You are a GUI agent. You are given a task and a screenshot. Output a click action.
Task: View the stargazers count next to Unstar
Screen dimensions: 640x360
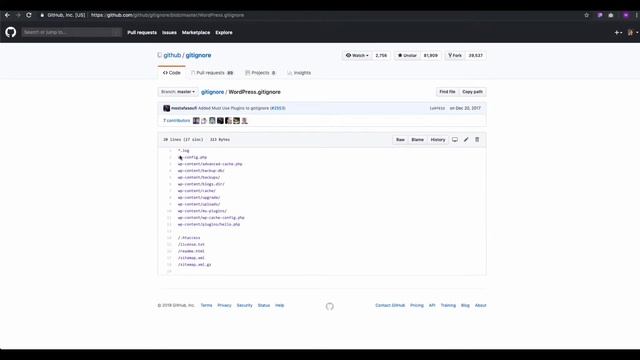point(431,56)
